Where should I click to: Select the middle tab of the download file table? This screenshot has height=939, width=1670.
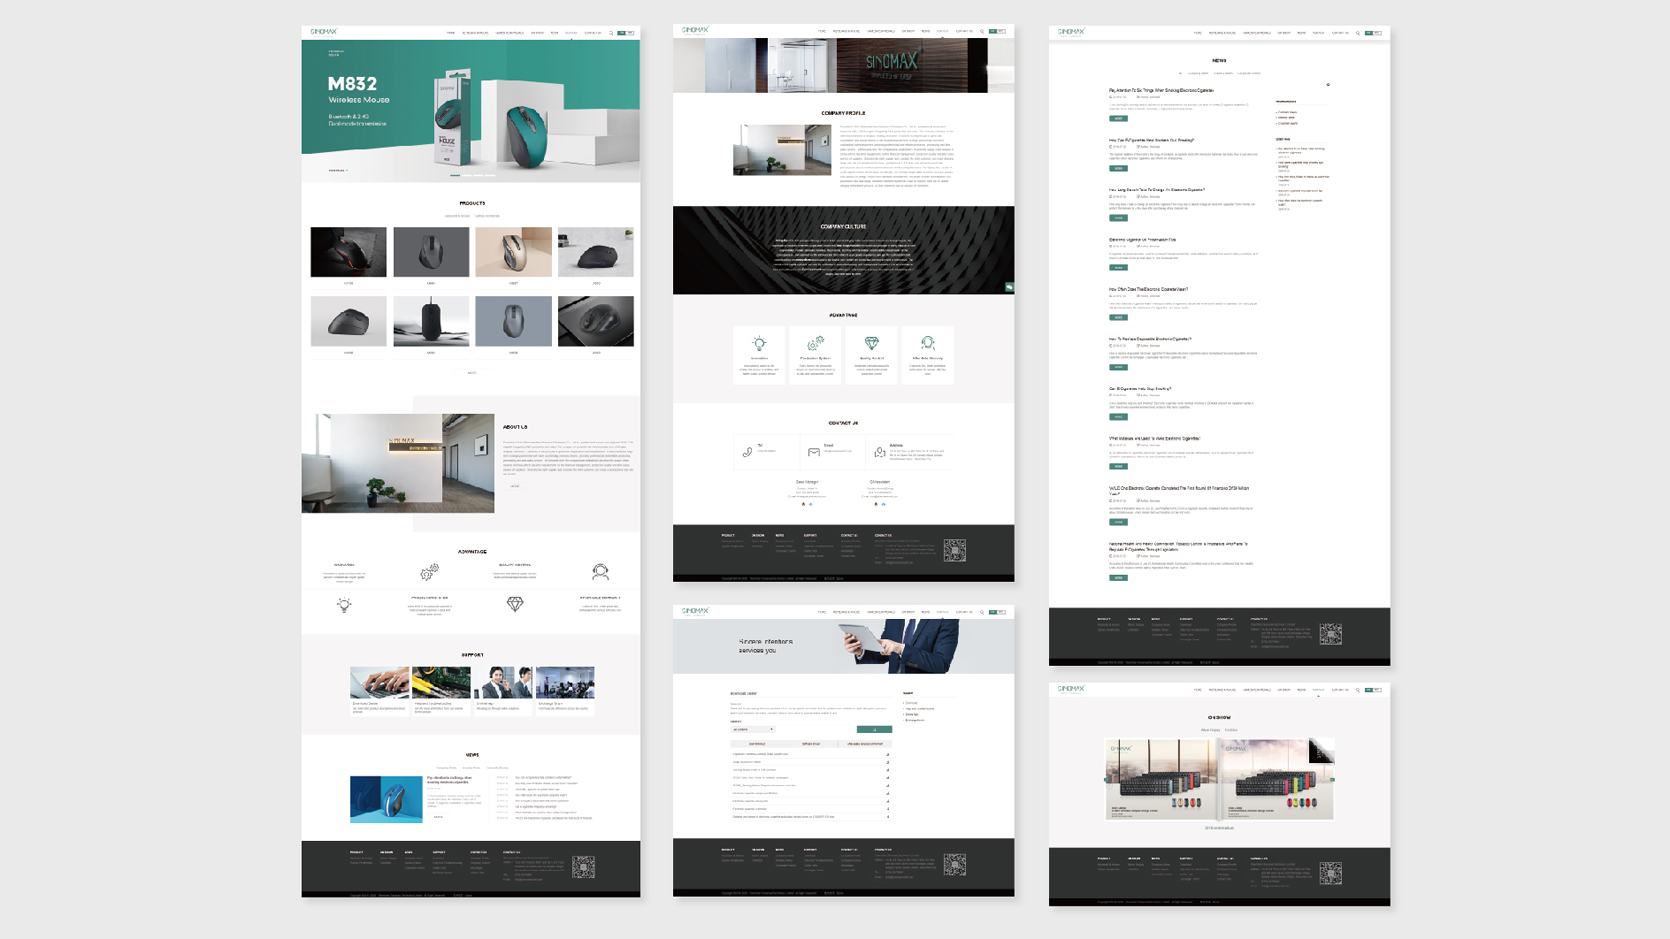(x=811, y=744)
